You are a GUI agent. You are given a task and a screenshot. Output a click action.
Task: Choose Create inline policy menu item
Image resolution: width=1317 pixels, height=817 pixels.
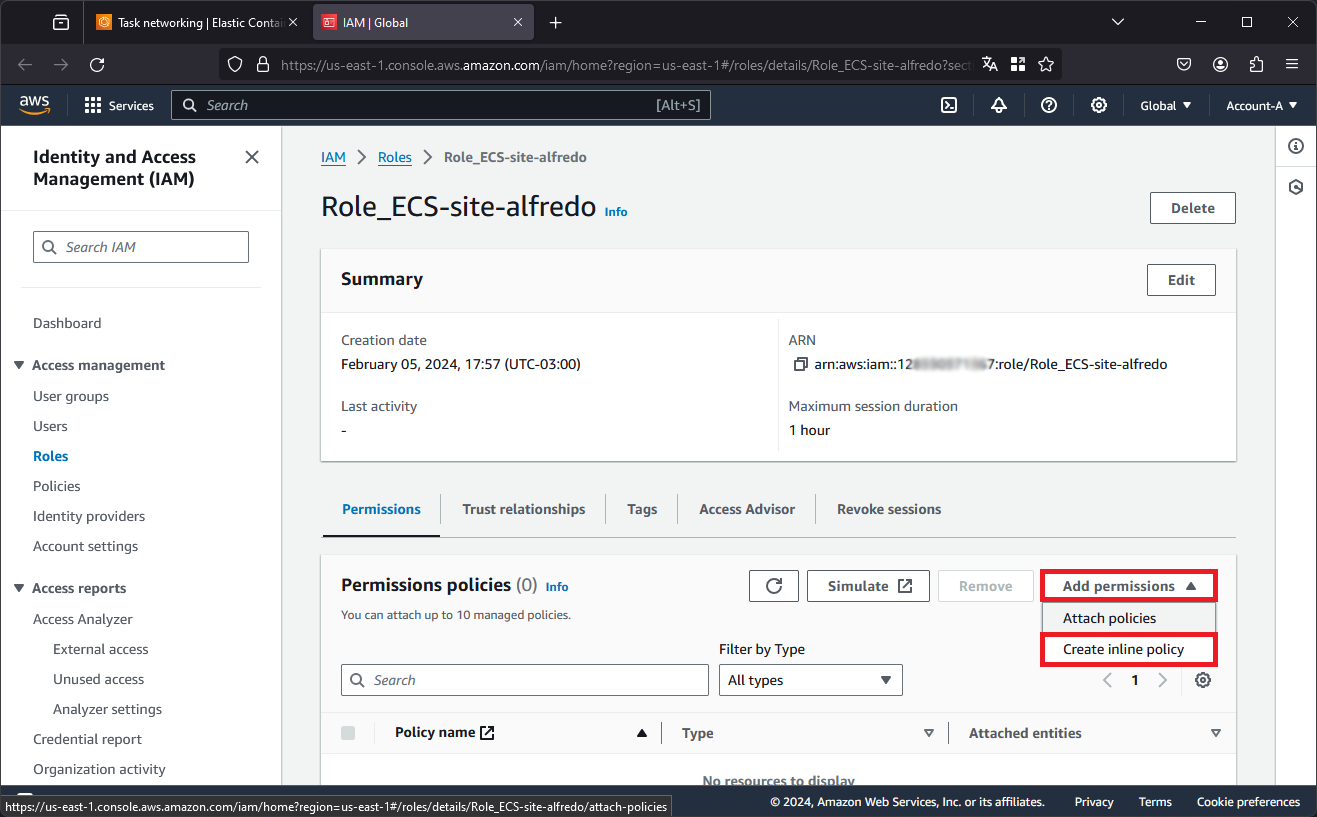[1129, 649]
